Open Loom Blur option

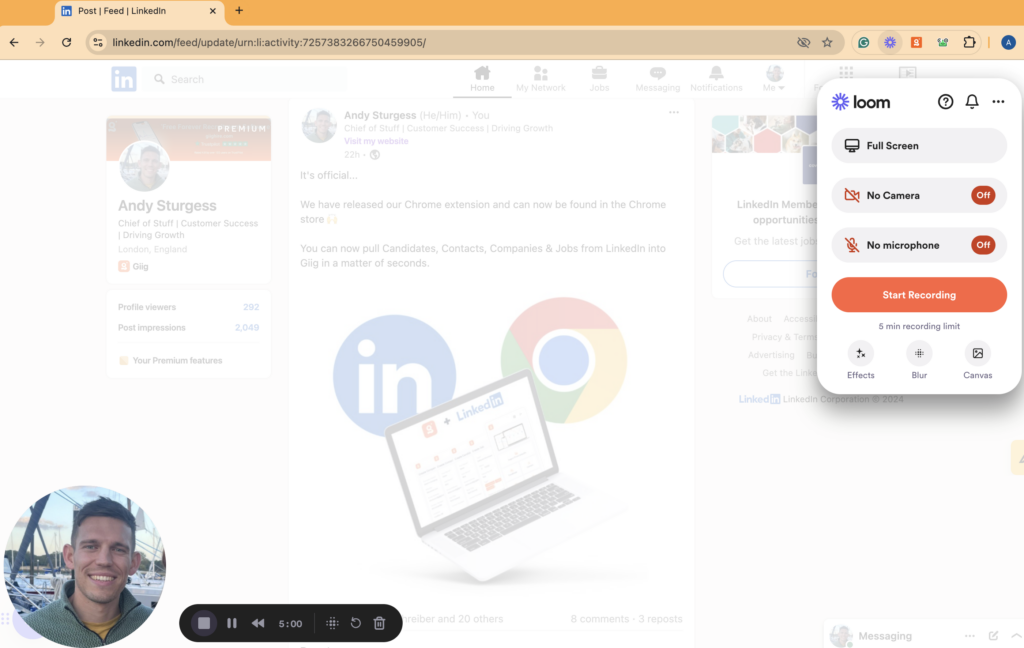[x=919, y=360]
